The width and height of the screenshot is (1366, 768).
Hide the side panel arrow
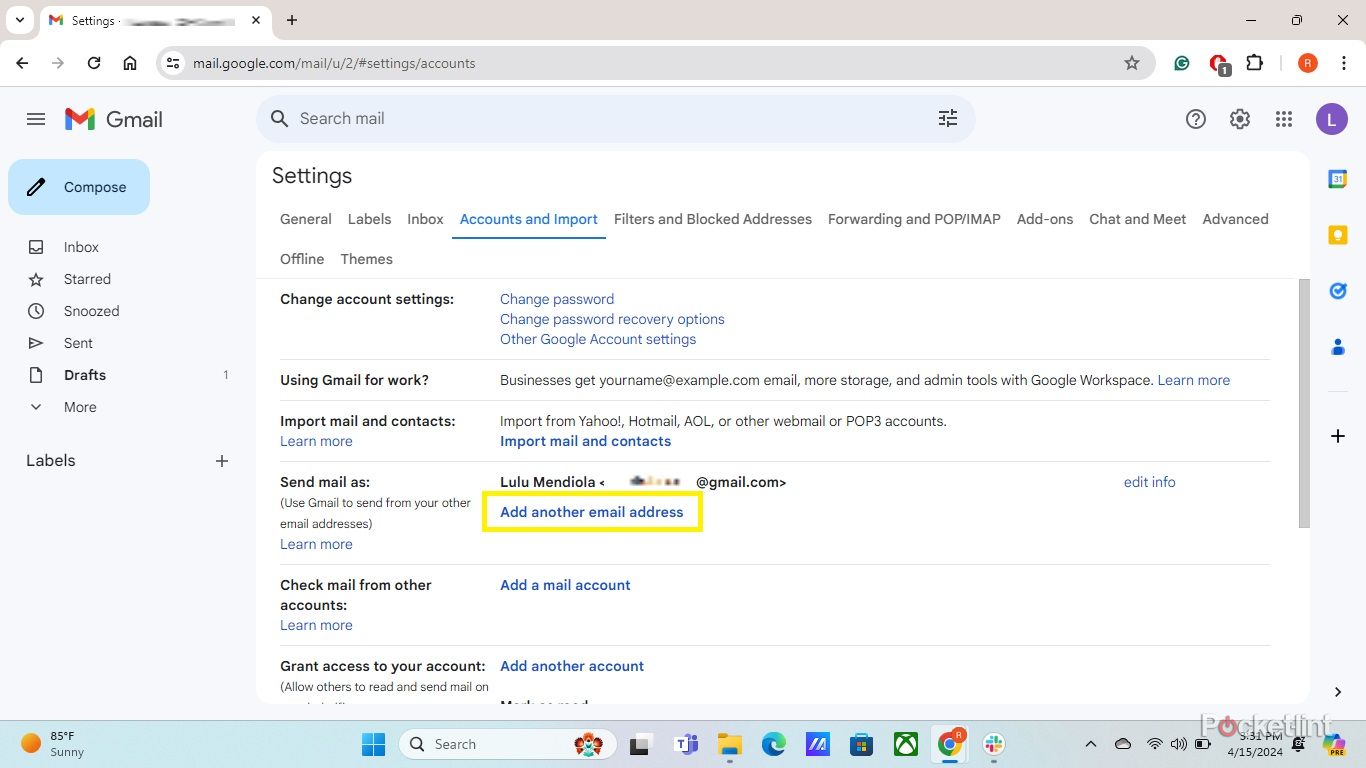[x=1337, y=692]
